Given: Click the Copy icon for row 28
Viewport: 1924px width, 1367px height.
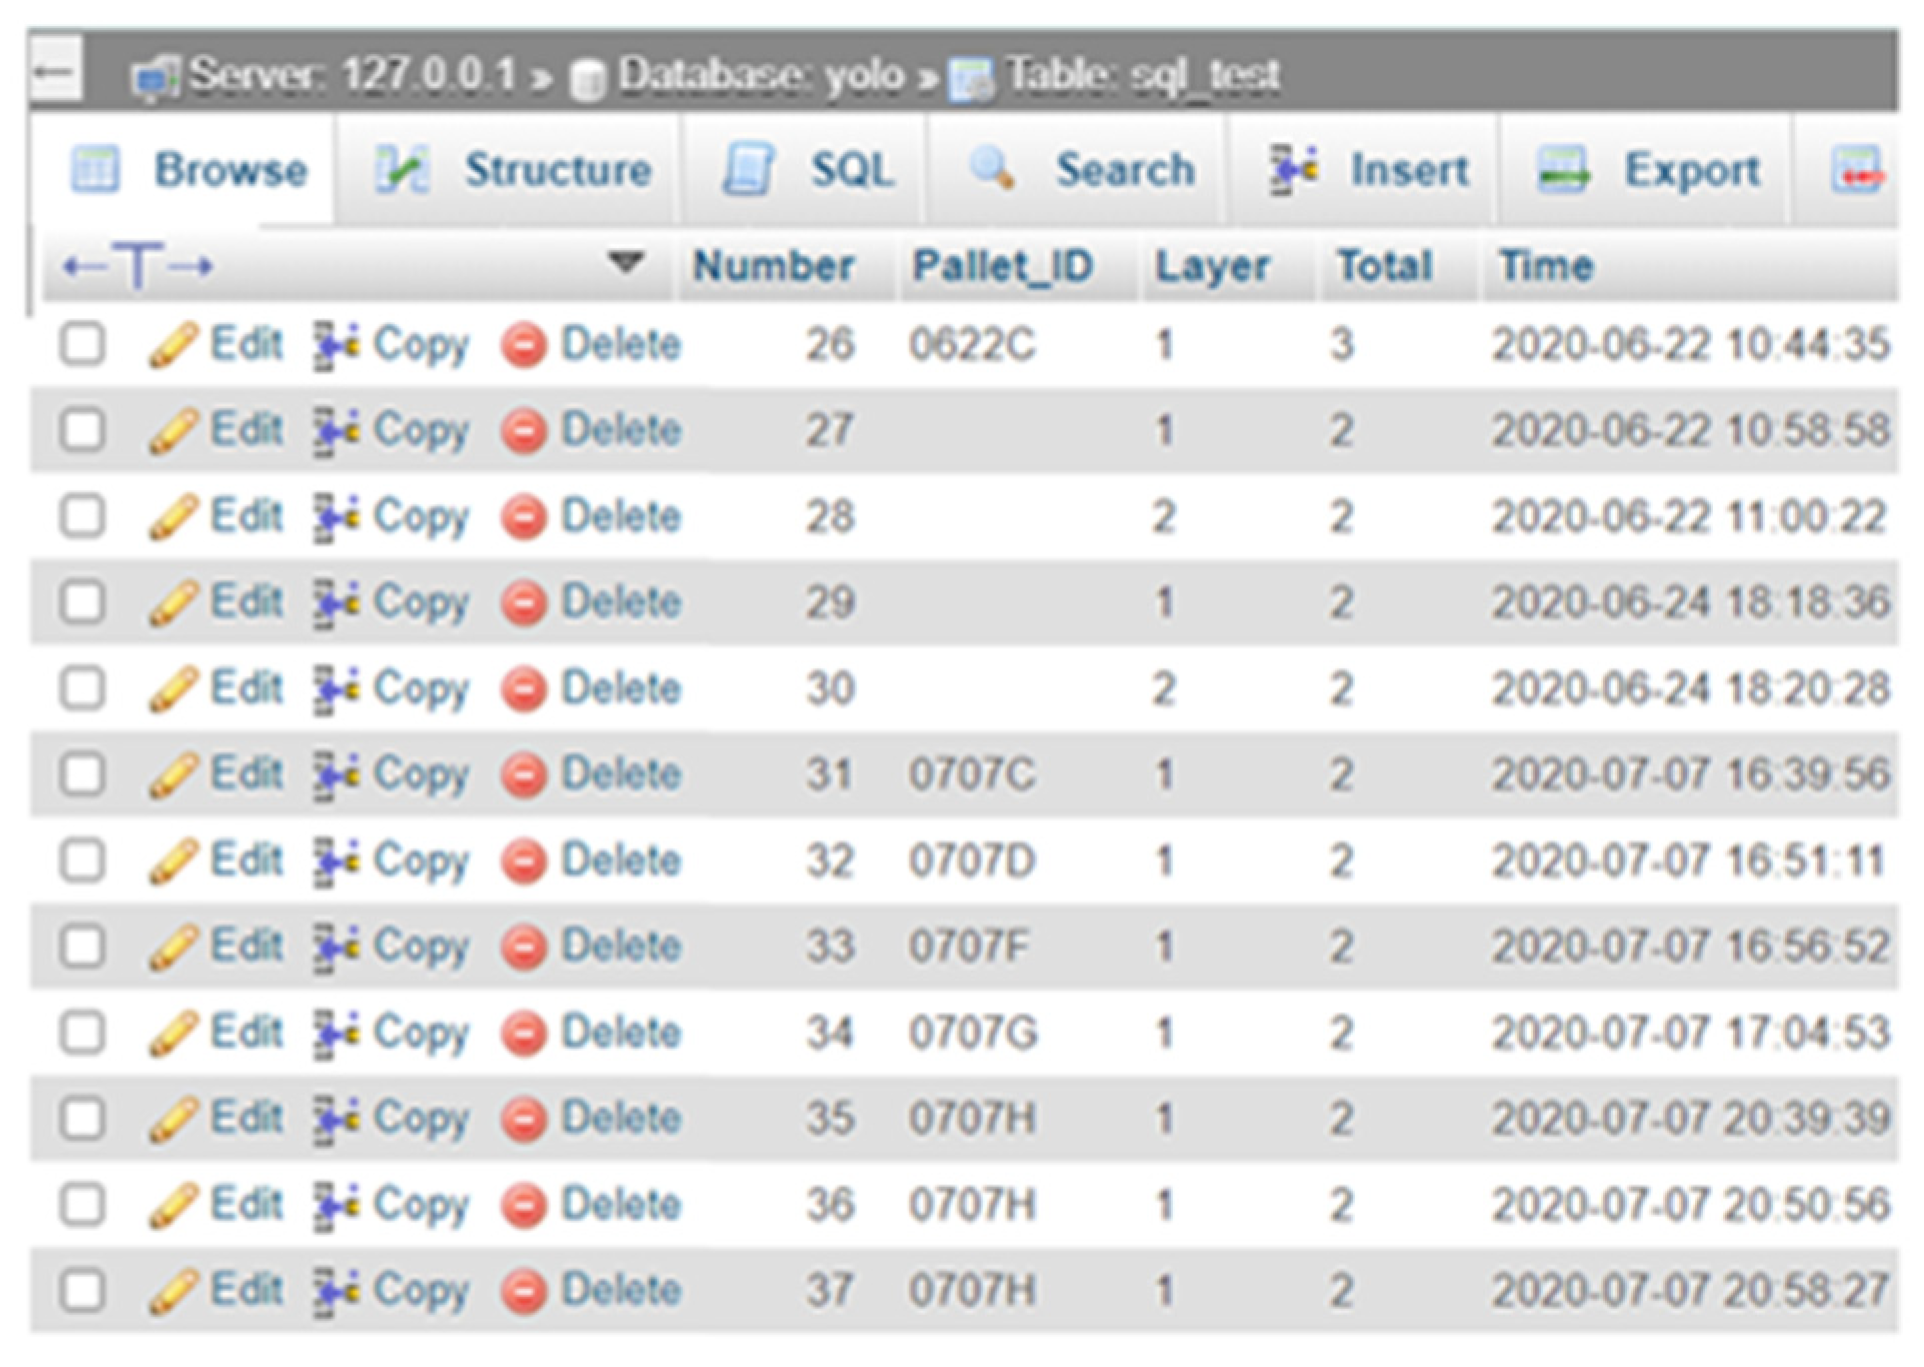Looking at the screenshot, I should pyautogui.click(x=335, y=517).
